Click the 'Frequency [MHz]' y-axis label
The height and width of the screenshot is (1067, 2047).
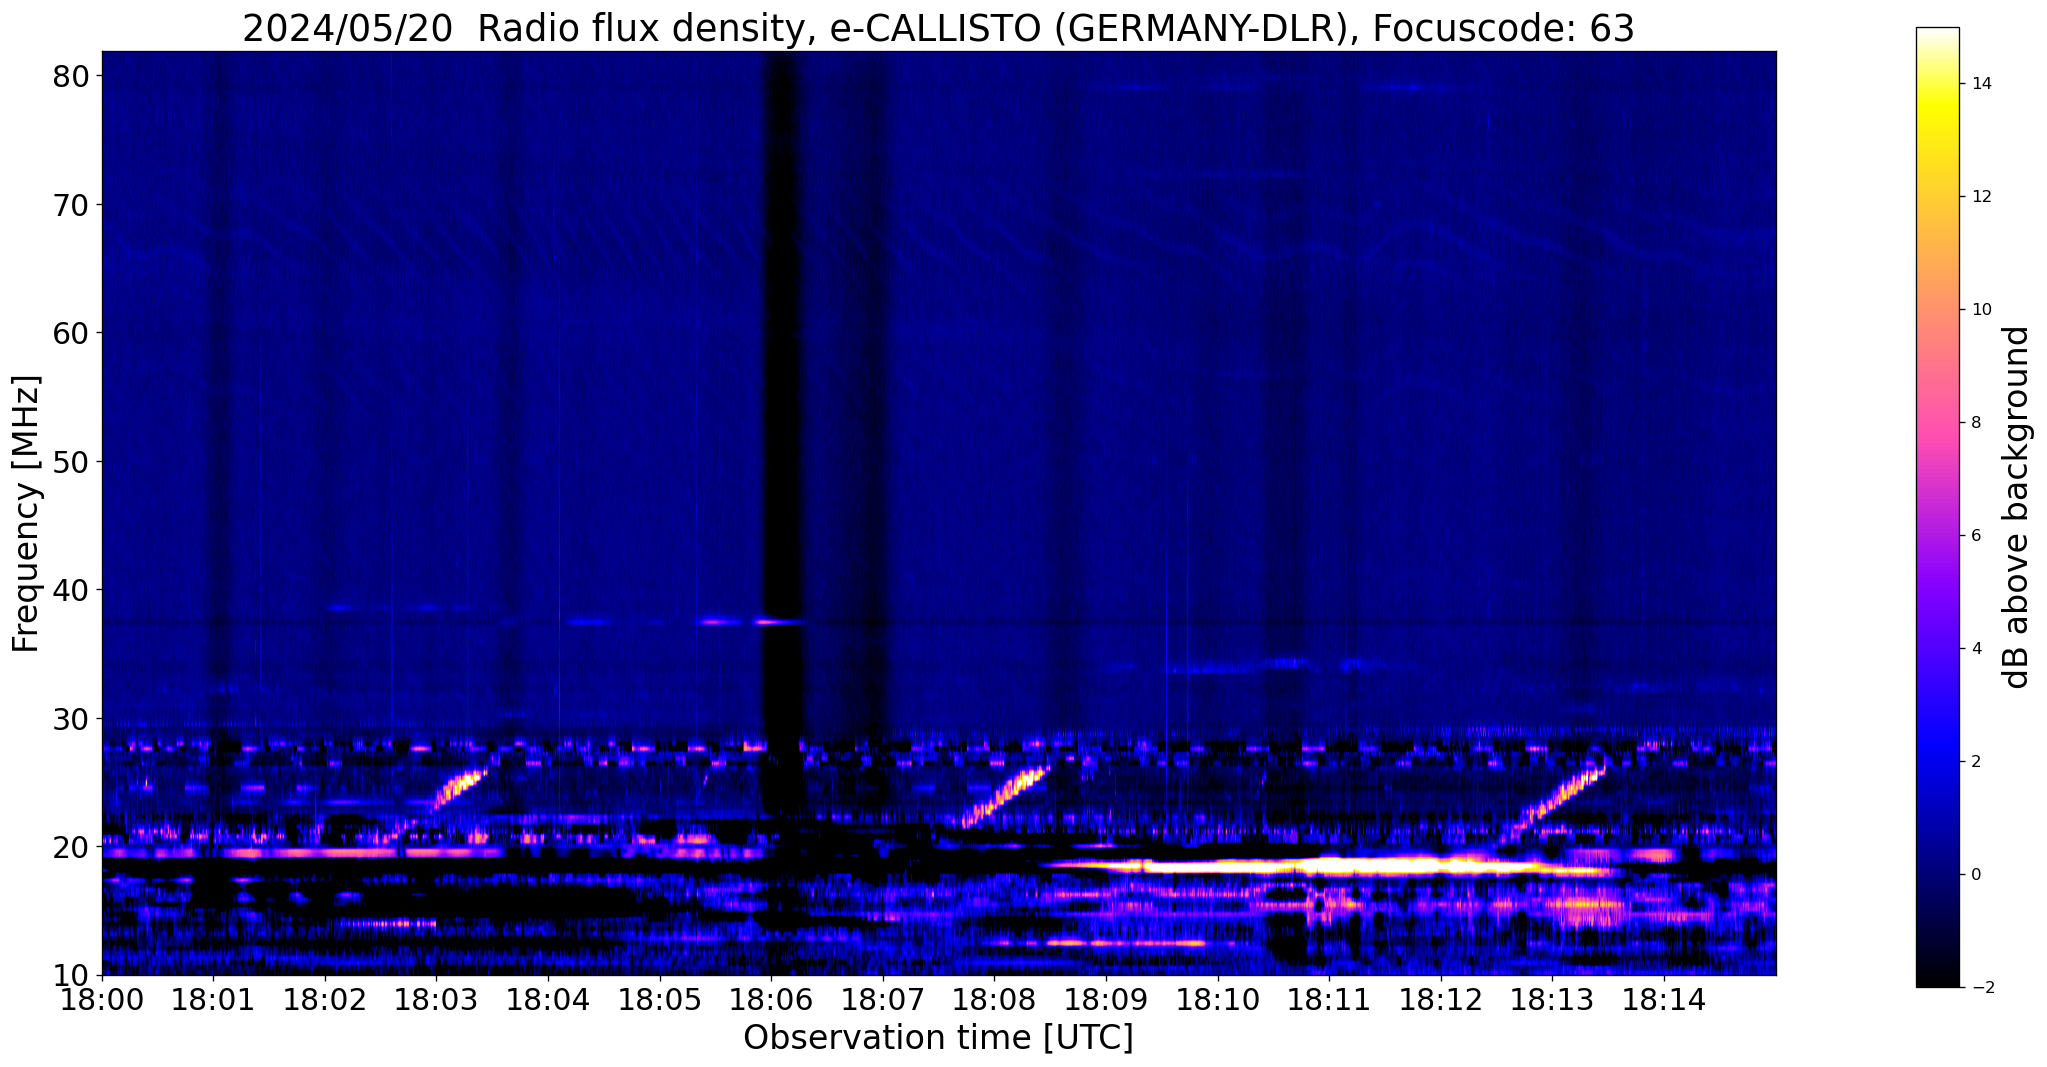click(26, 513)
